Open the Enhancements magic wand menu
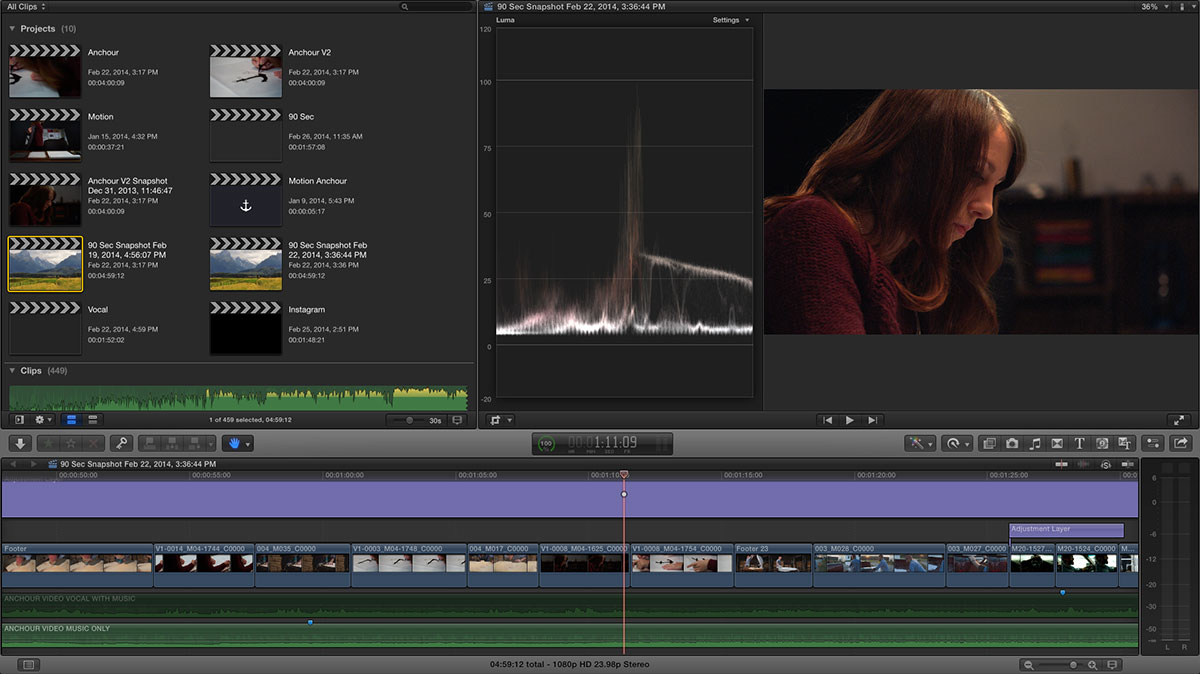This screenshot has width=1200, height=674. click(919, 443)
